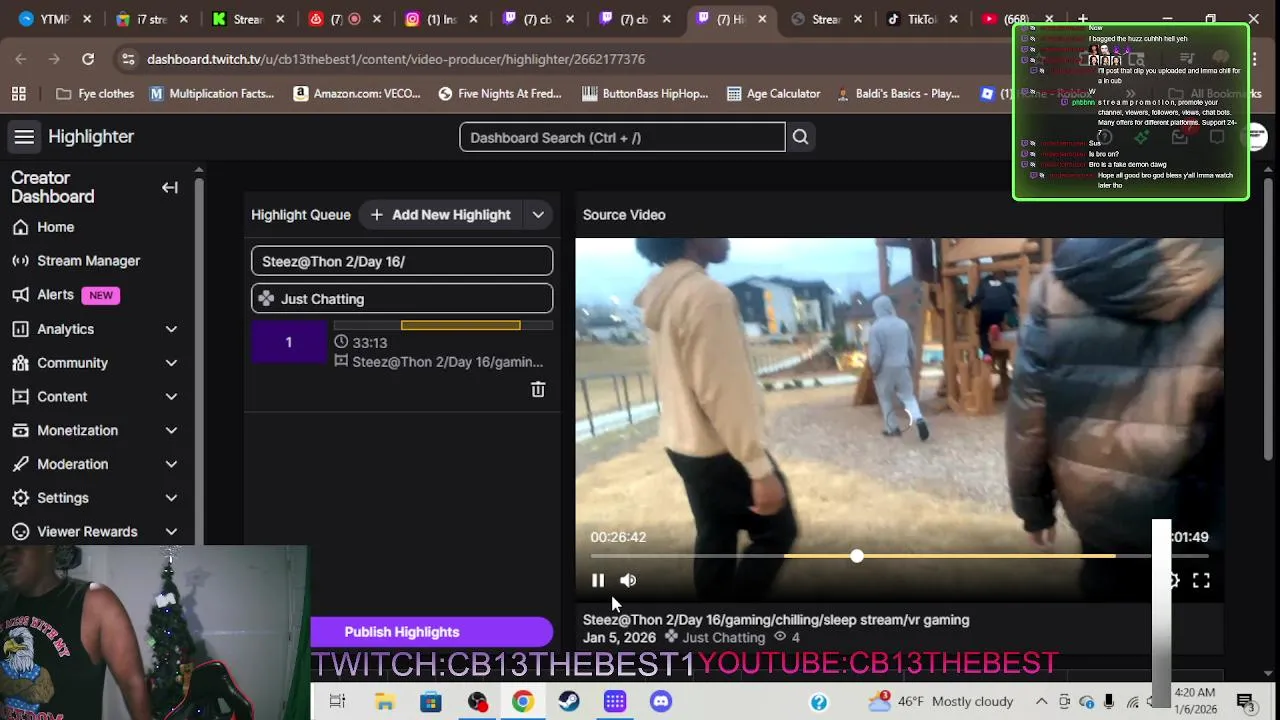Expand the Settings section chevron
Viewport: 1280px width, 720px height.
click(171, 498)
